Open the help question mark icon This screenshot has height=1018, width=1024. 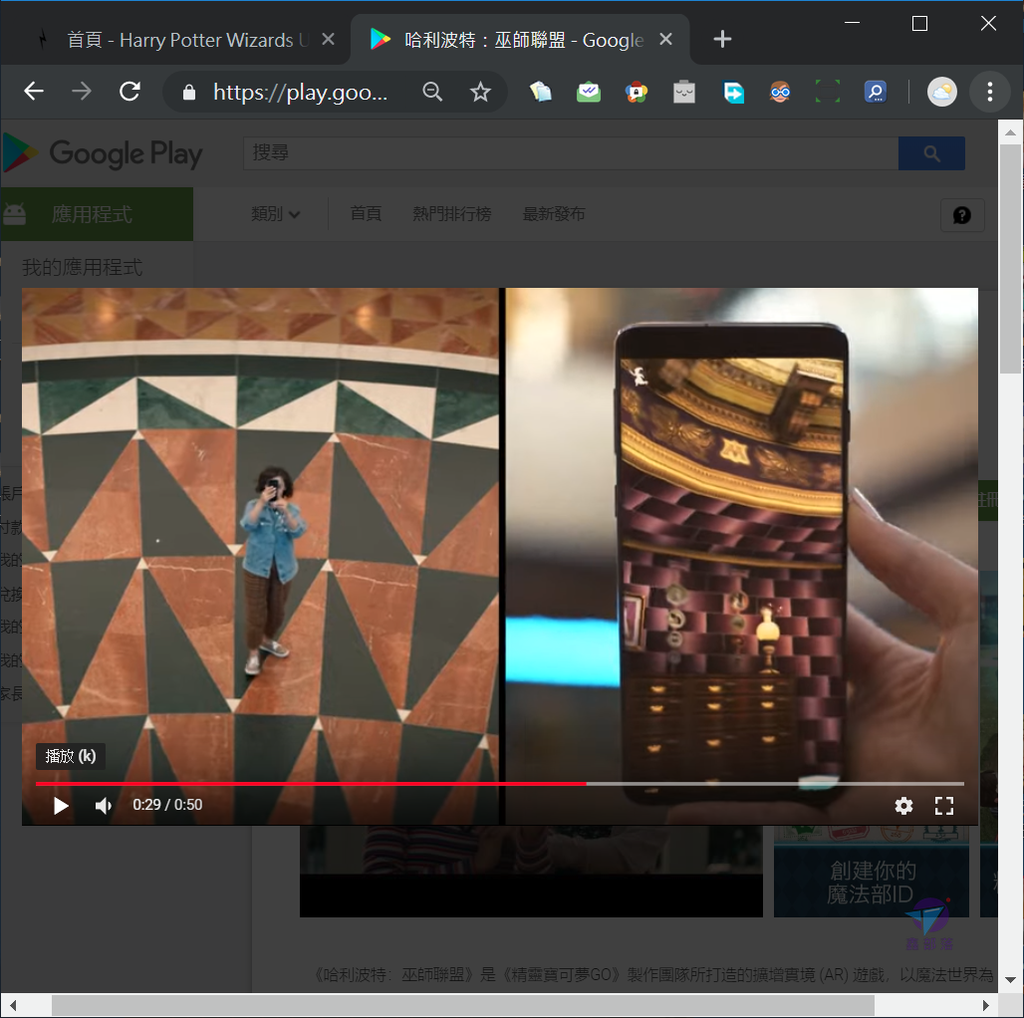962,215
